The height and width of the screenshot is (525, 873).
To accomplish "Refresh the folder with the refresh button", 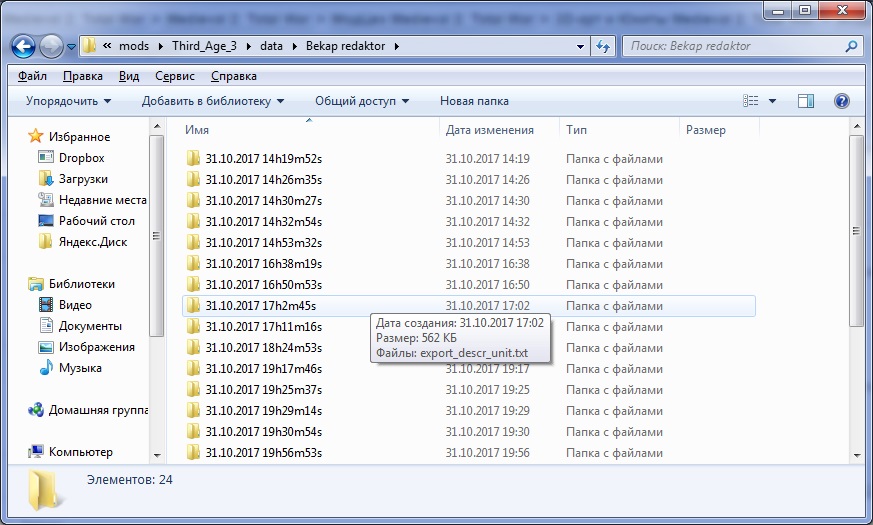I will pos(602,47).
